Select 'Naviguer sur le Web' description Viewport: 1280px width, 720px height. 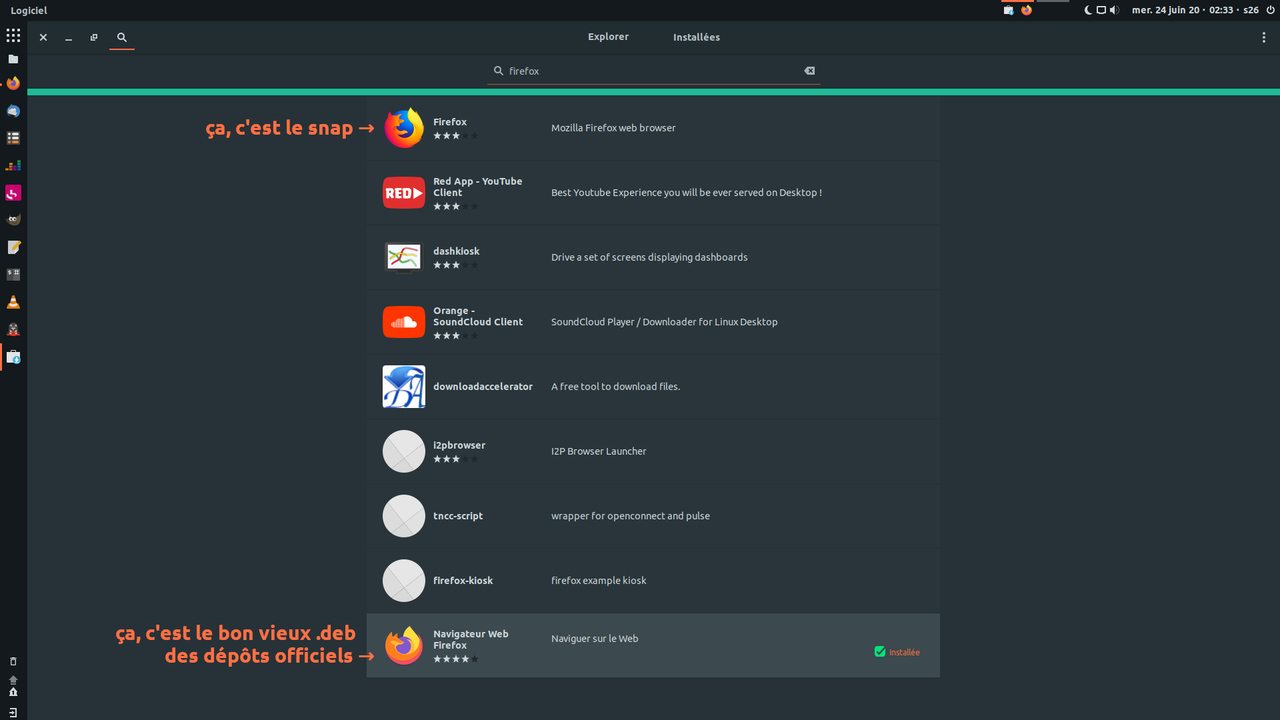click(594, 639)
